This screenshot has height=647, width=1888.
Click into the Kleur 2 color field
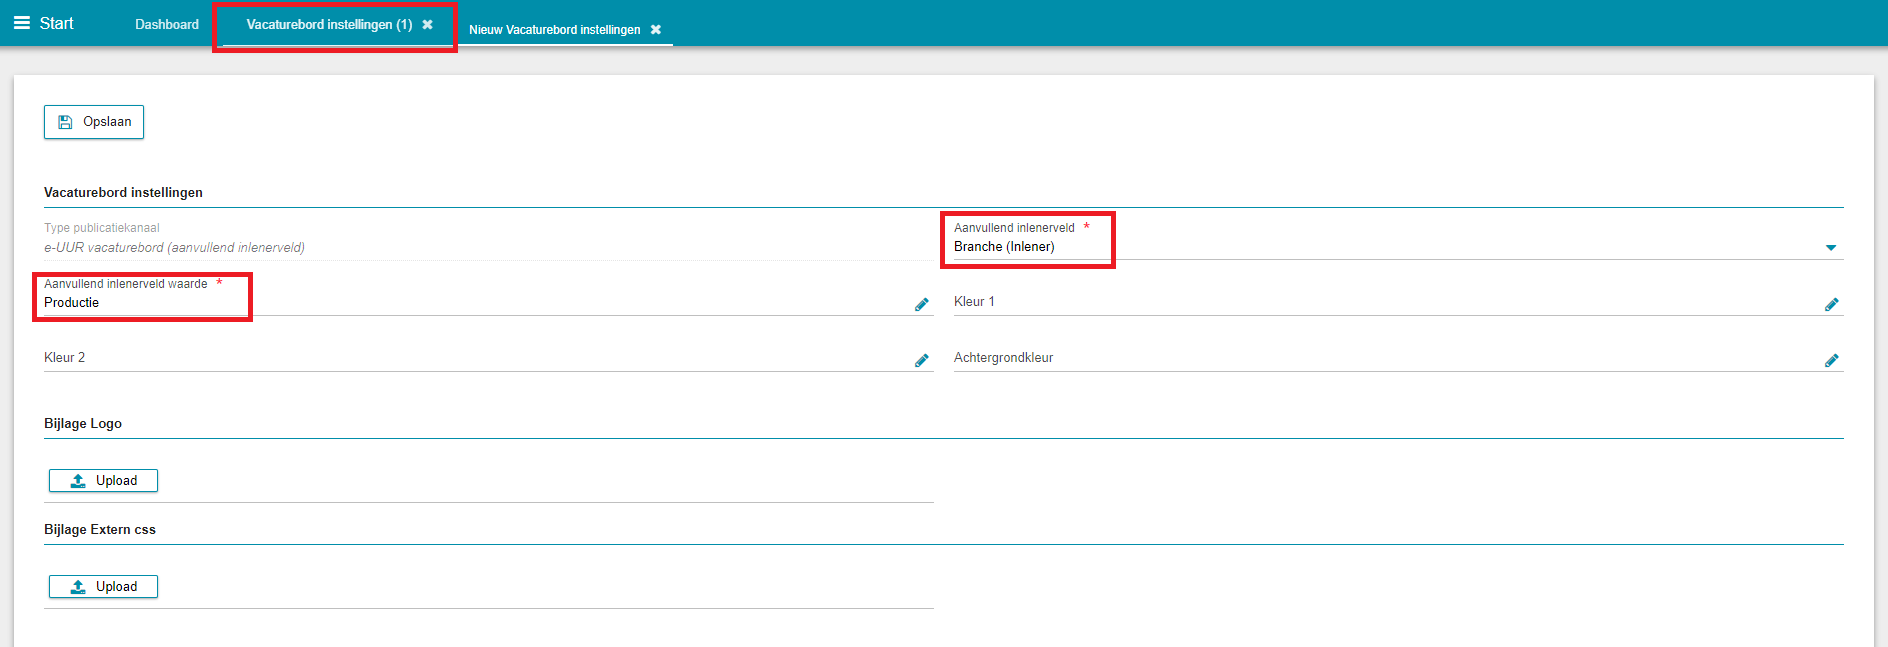pyautogui.click(x=470, y=358)
